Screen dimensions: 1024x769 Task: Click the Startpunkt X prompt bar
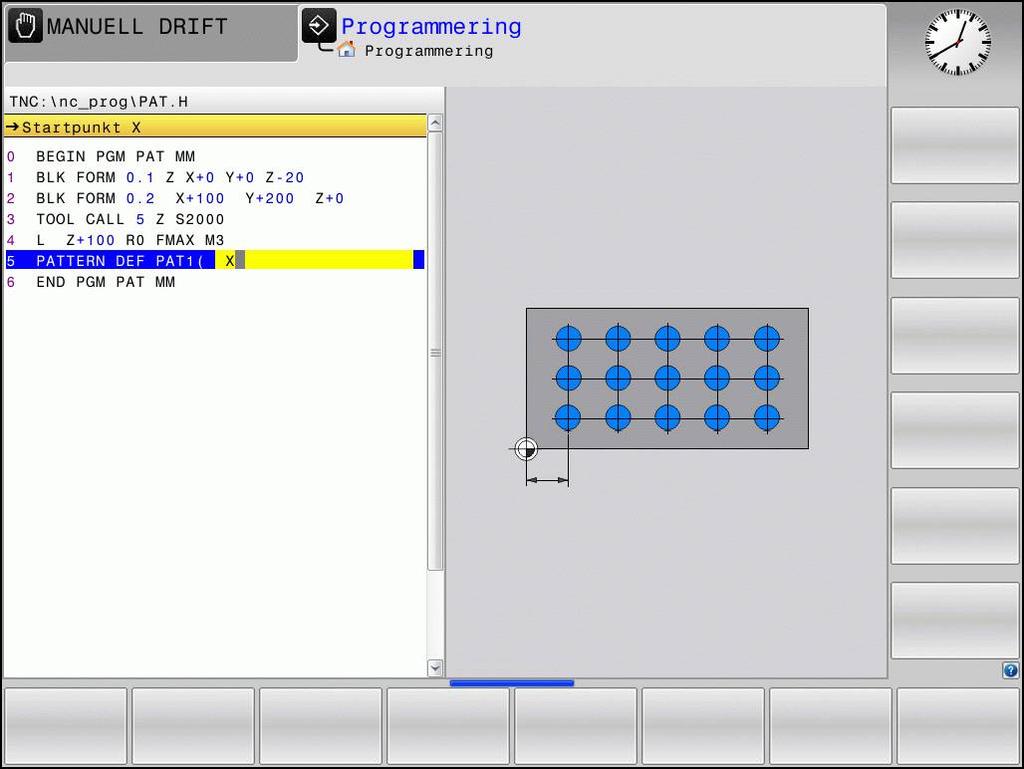(216, 127)
